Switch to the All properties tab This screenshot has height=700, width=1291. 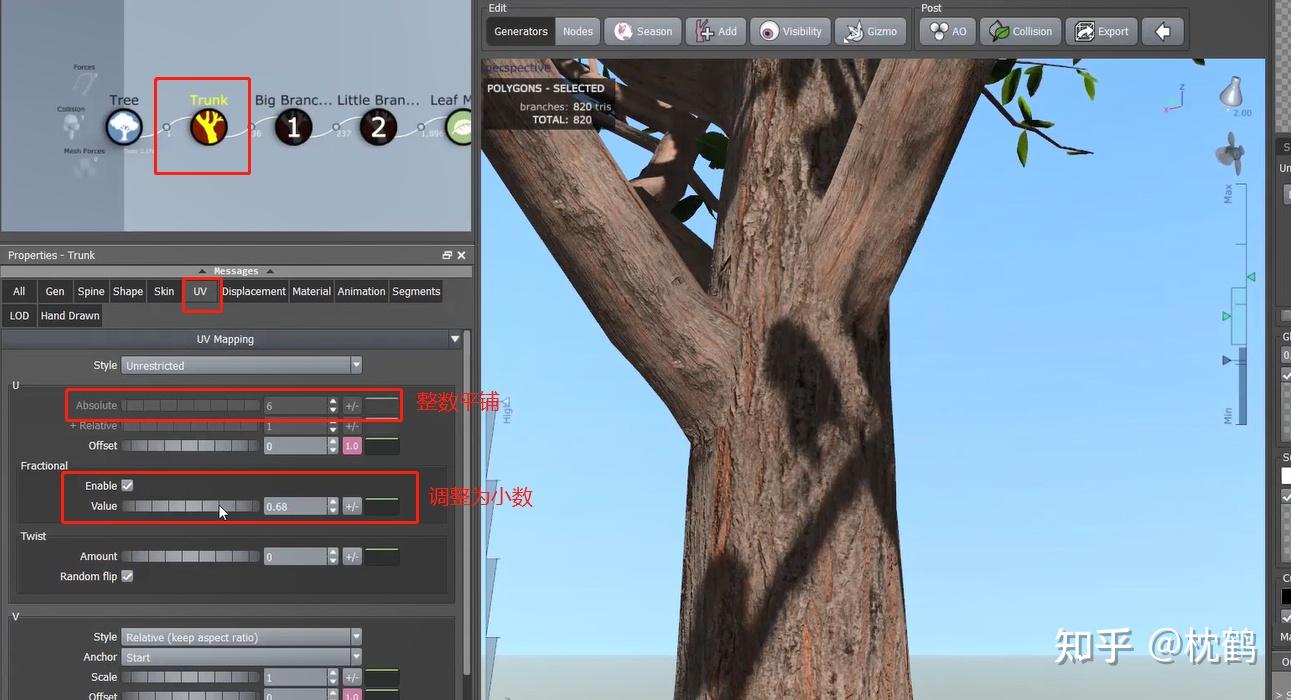[x=19, y=291]
